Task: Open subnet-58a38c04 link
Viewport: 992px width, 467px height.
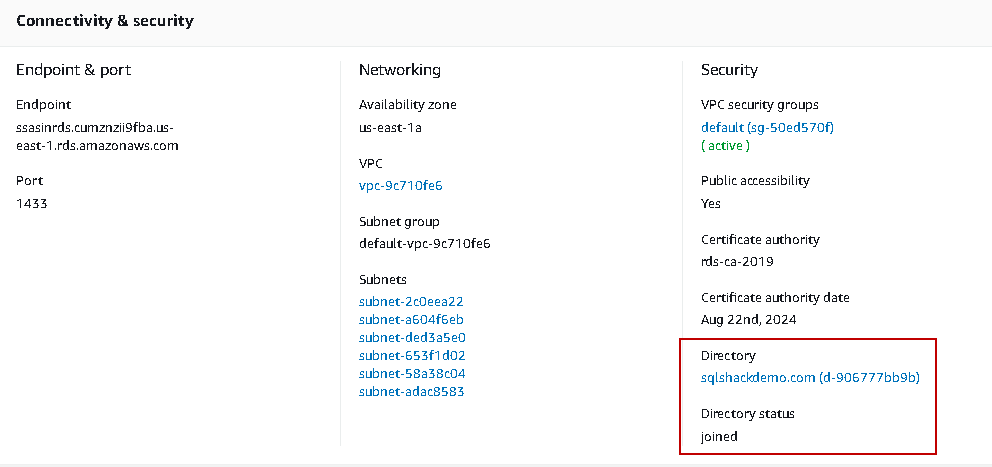Action: (411, 373)
